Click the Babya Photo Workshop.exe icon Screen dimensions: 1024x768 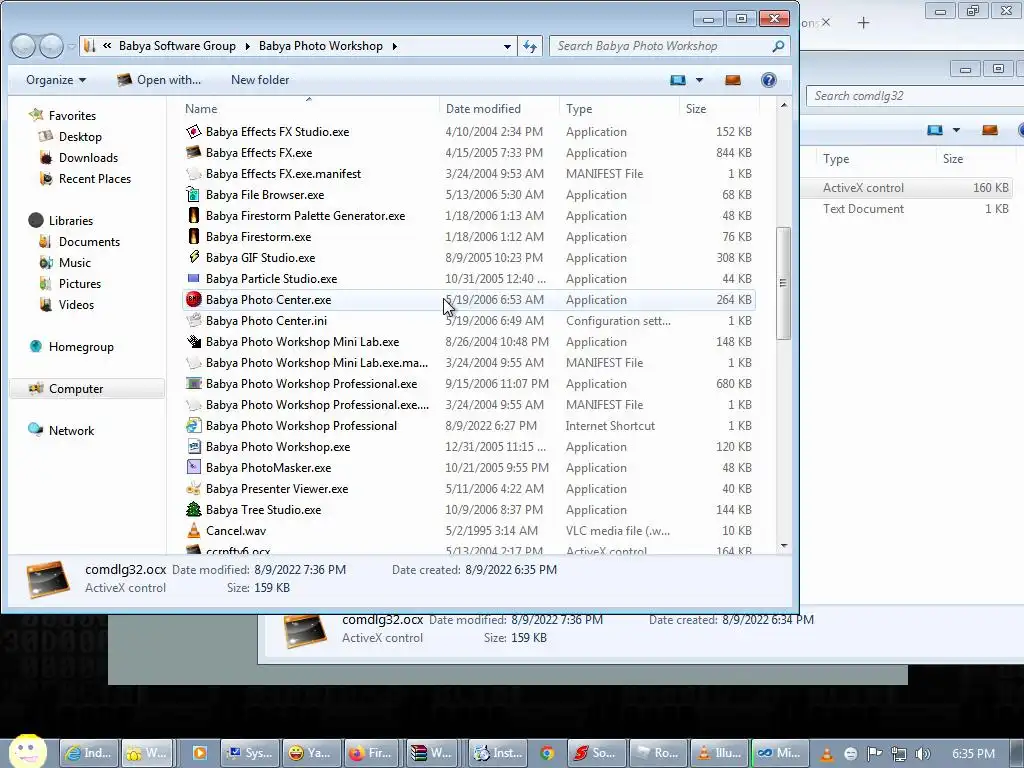point(193,447)
